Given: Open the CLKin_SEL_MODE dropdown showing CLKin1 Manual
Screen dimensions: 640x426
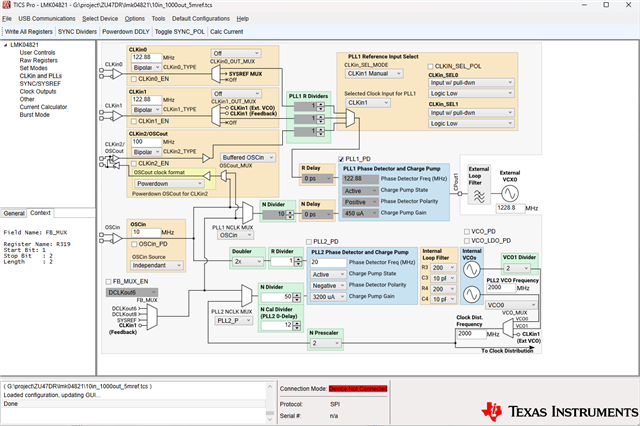Looking at the screenshot, I should (x=374, y=73).
